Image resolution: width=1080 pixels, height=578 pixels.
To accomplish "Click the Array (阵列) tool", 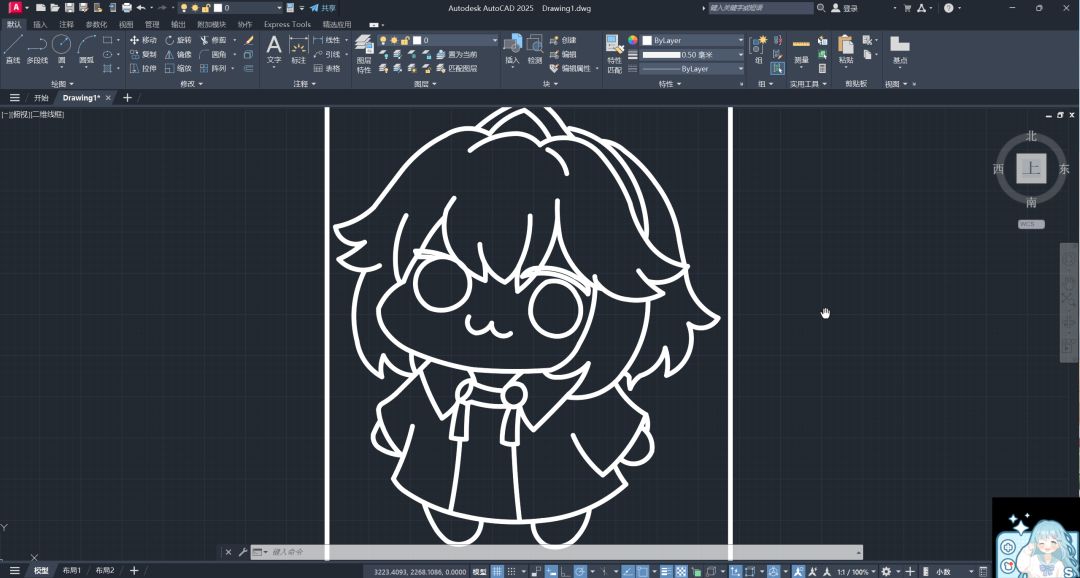I will (214, 68).
